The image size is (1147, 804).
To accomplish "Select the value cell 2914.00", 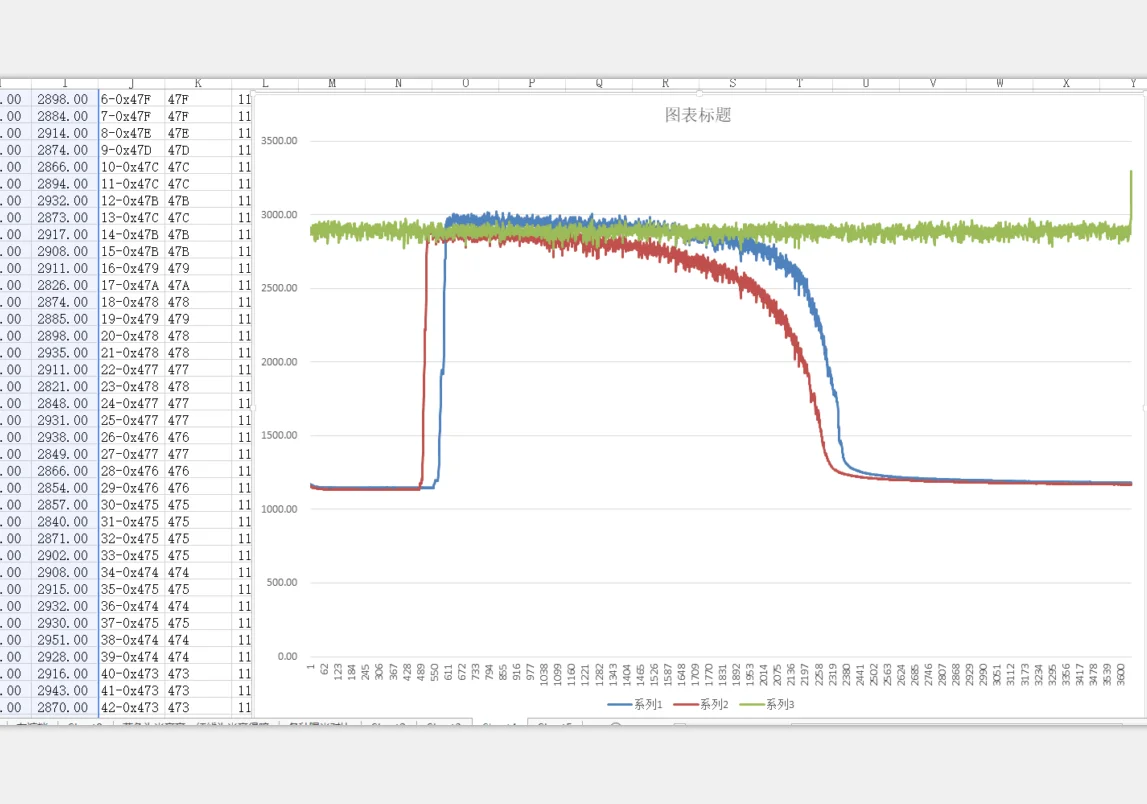I will (64, 132).
